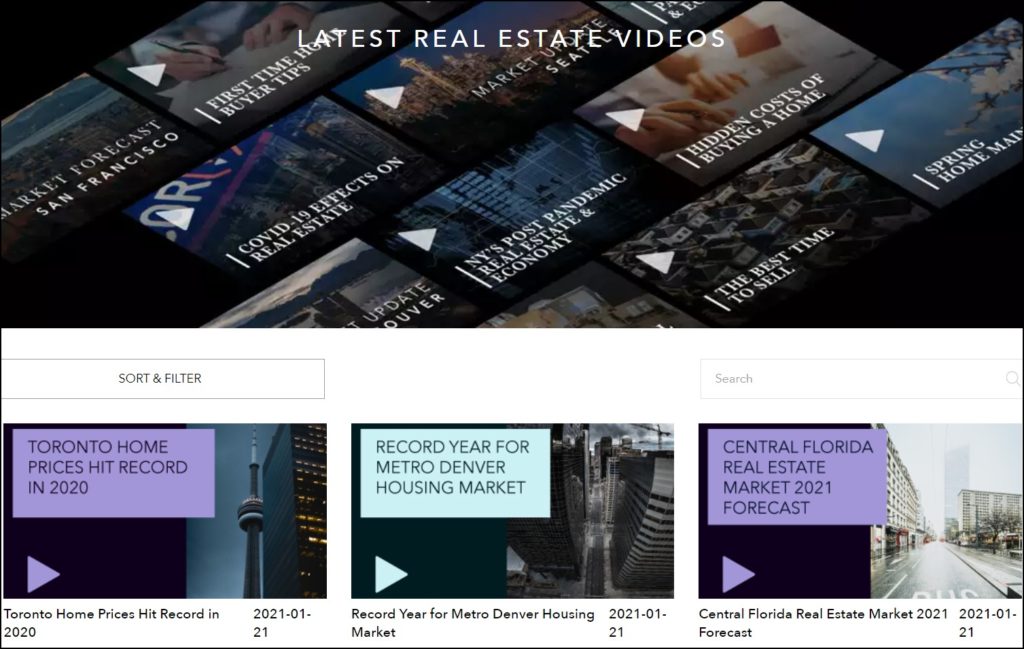The width and height of the screenshot is (1024, 649).
Task: Click play icon on Market Update Seattle tile
Action: [x=386, y=97]
